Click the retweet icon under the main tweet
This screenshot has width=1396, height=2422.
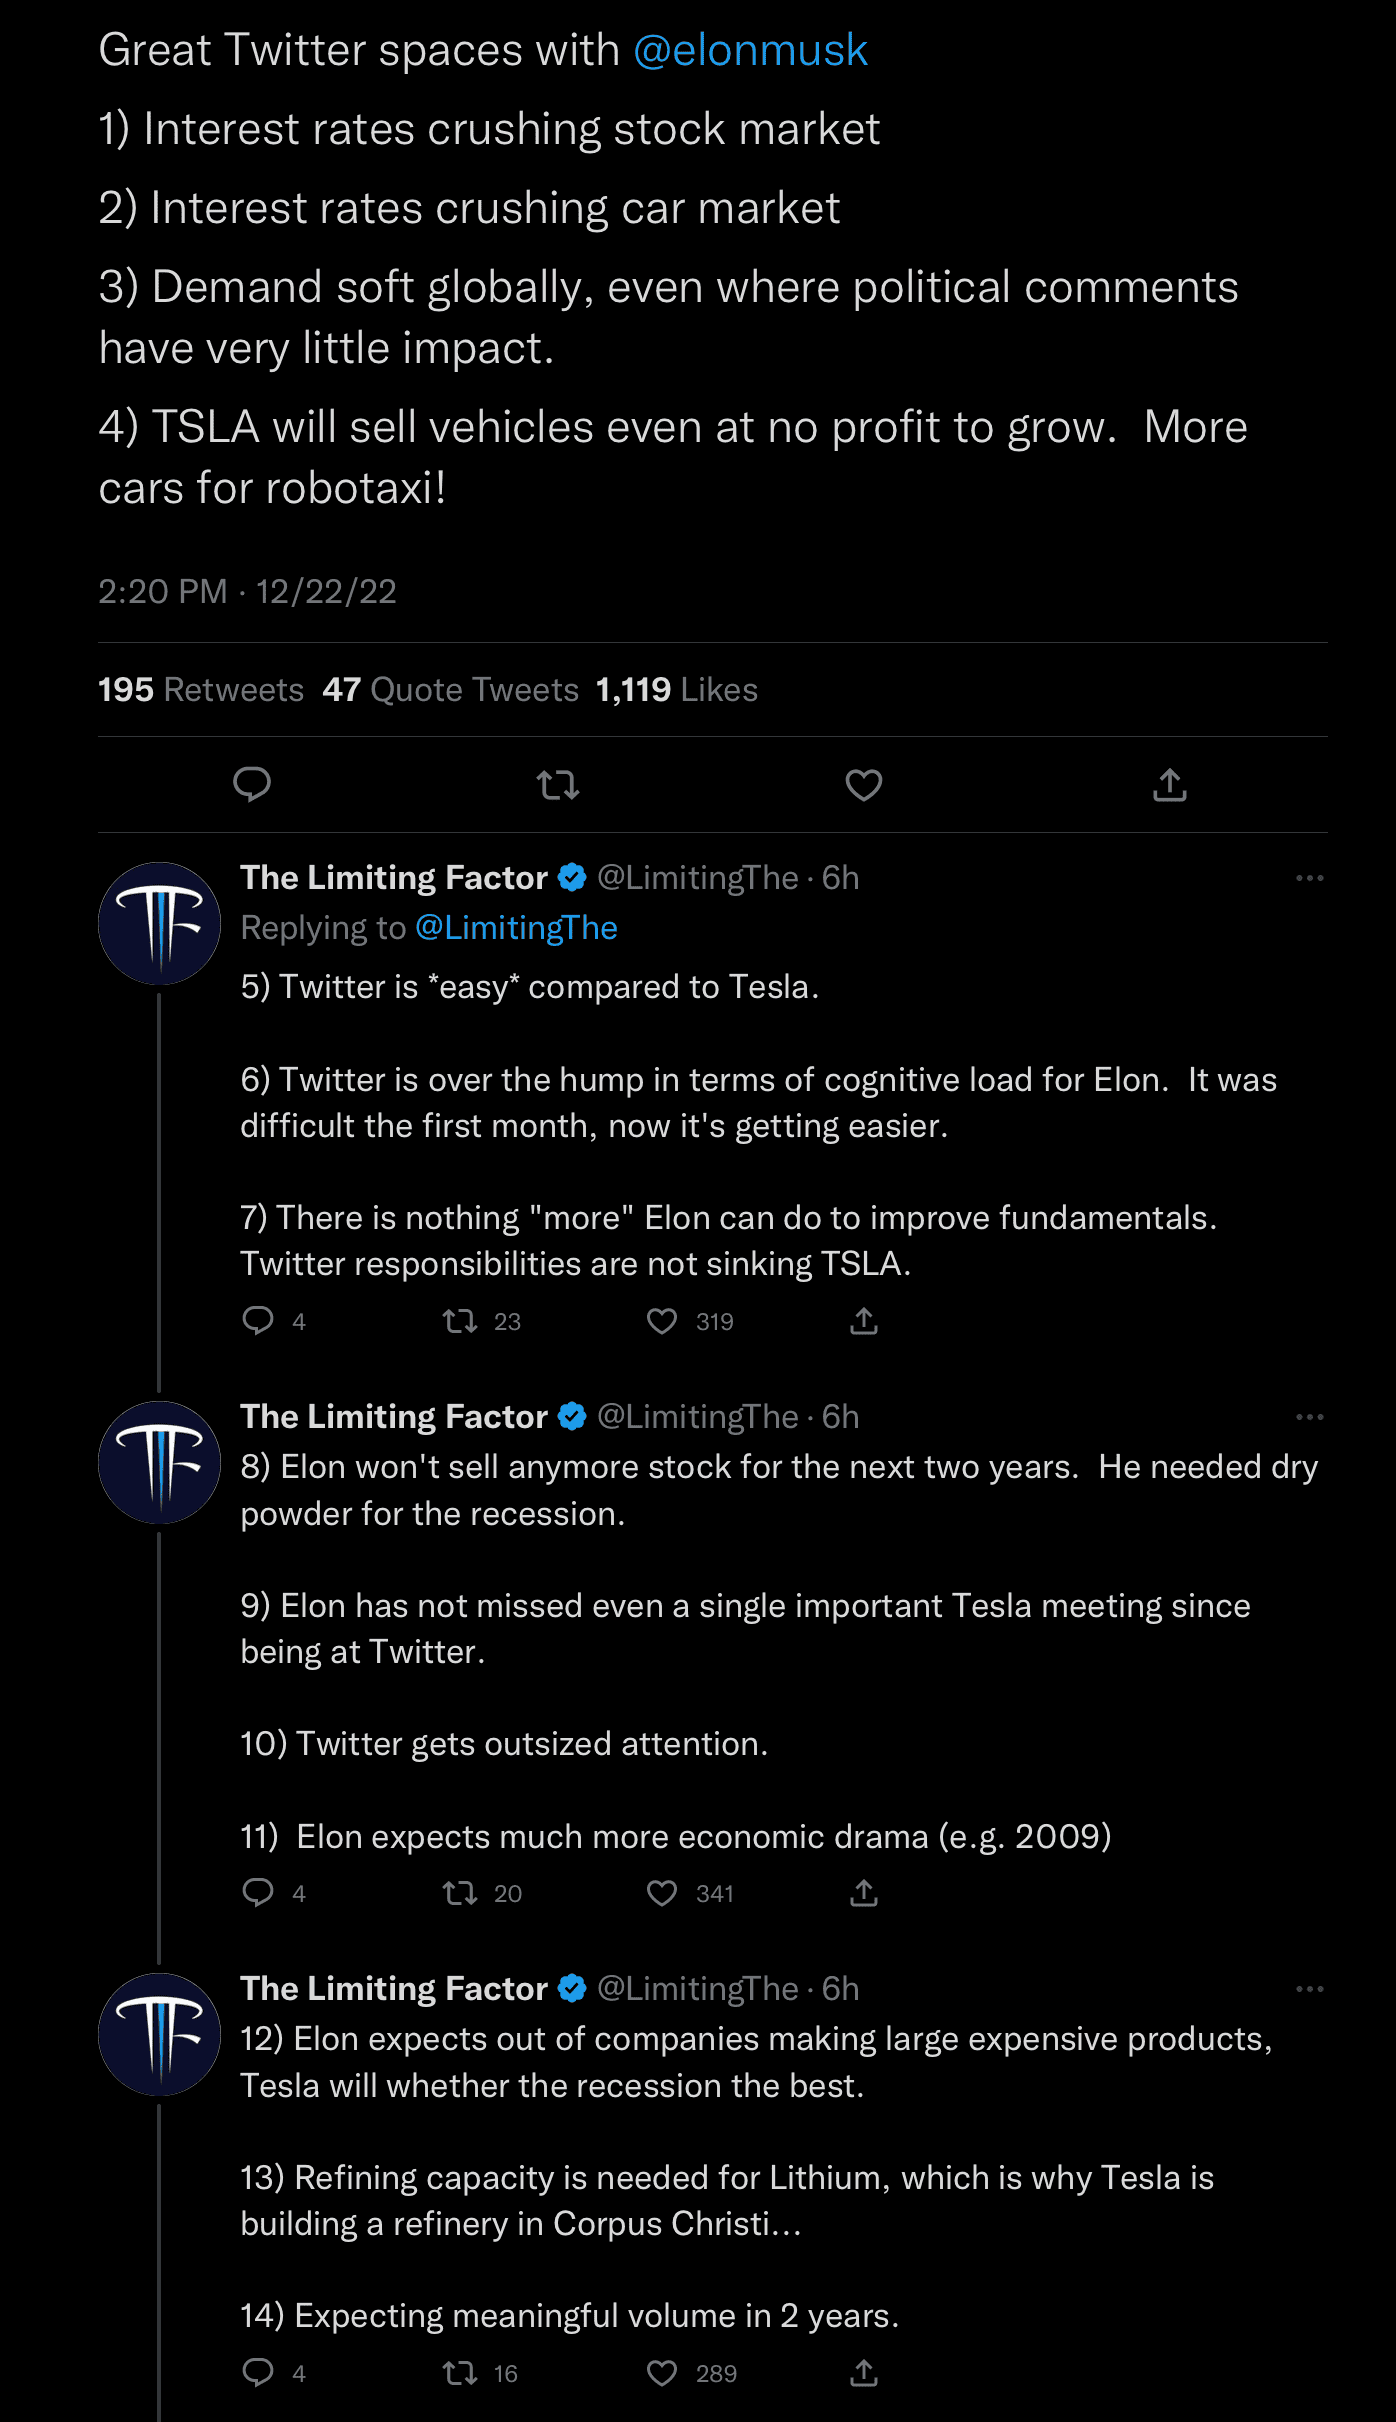pyautogui.click(x=558, y=786)
